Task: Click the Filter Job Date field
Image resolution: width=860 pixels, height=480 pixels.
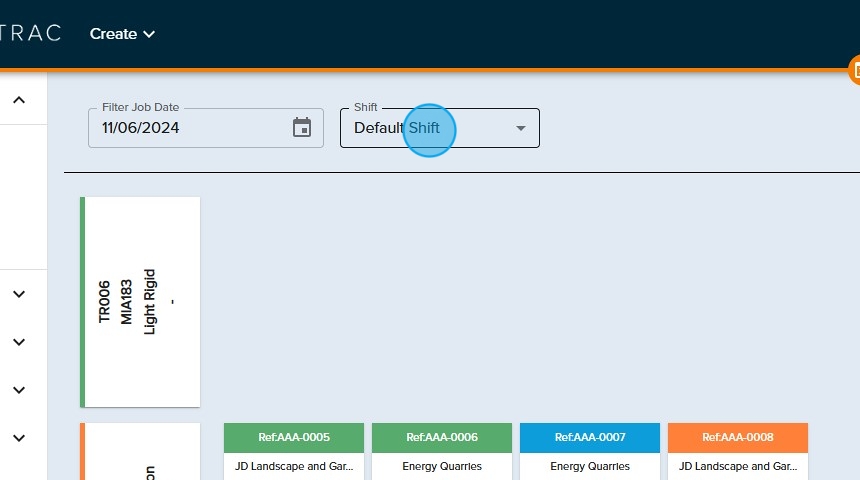Action: click(x=190, y=128)
